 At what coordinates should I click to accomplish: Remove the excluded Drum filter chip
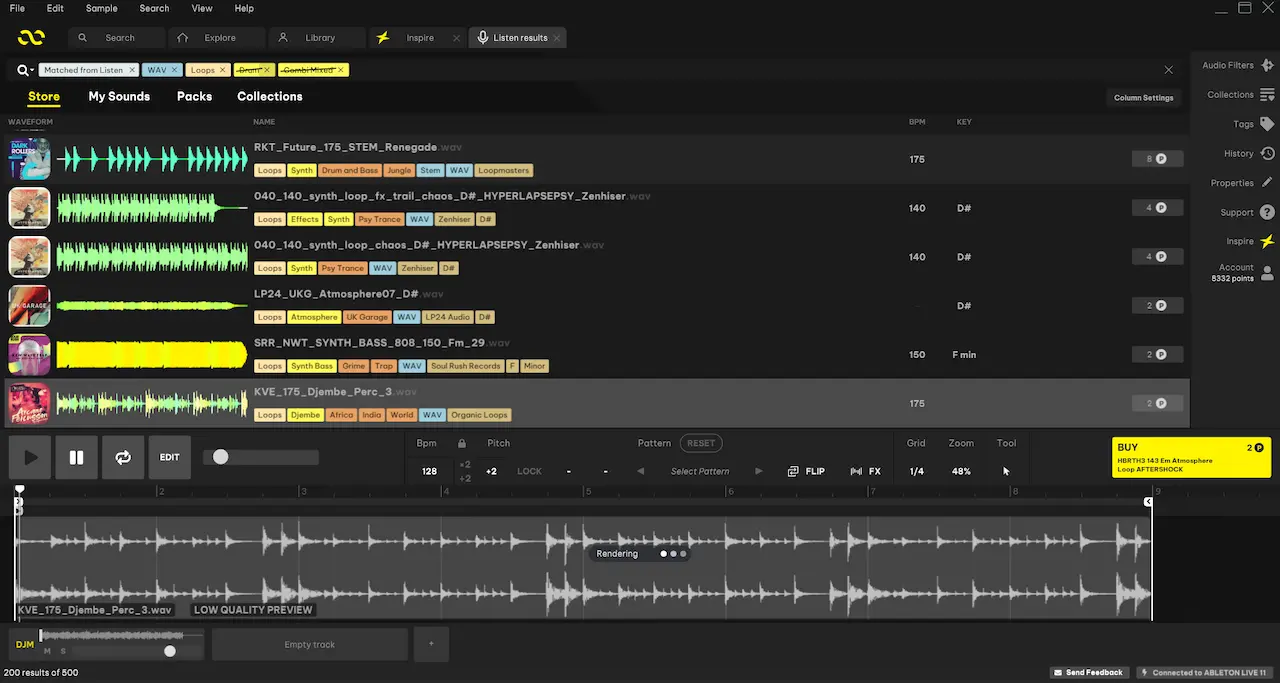pos(267,70)
